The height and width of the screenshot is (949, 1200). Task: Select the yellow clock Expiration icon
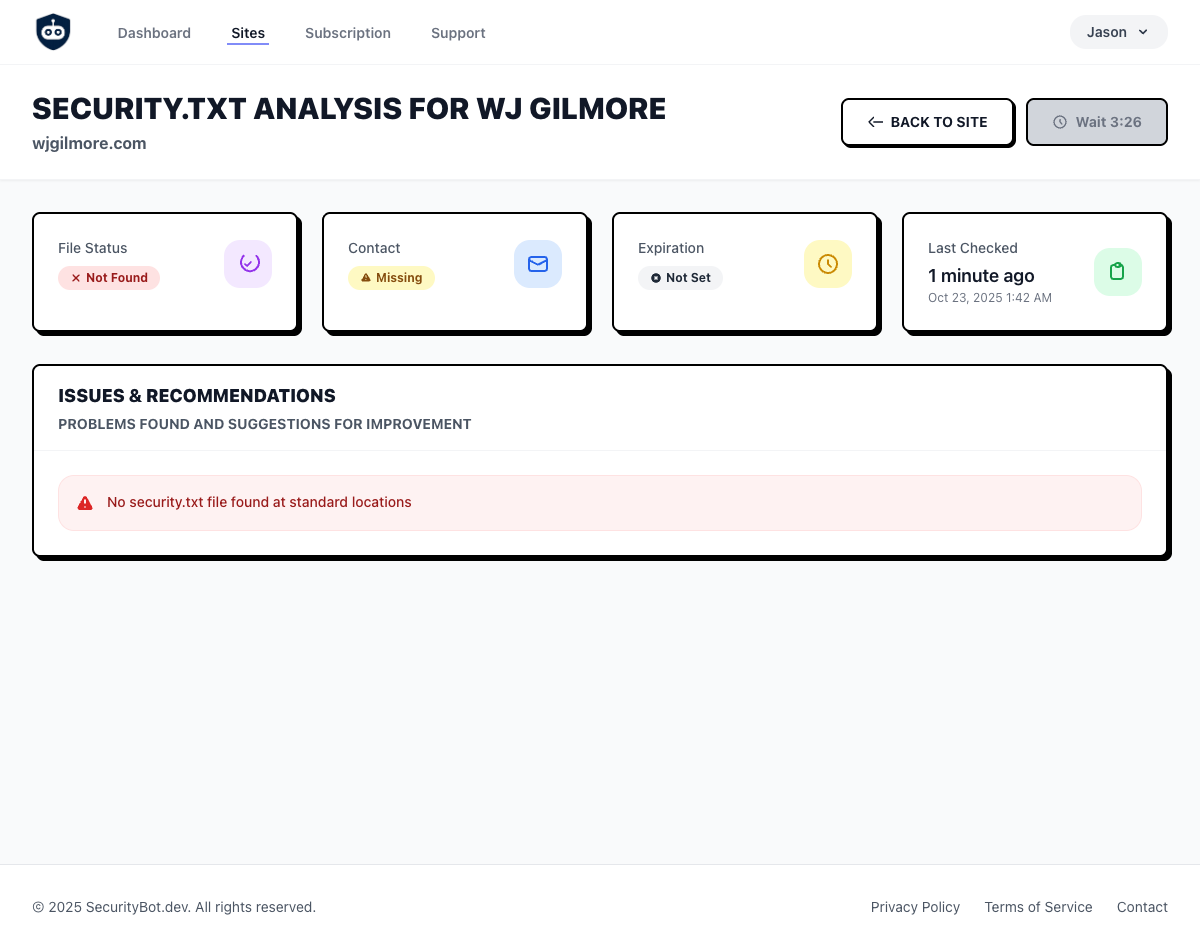(x=828, y=264)
